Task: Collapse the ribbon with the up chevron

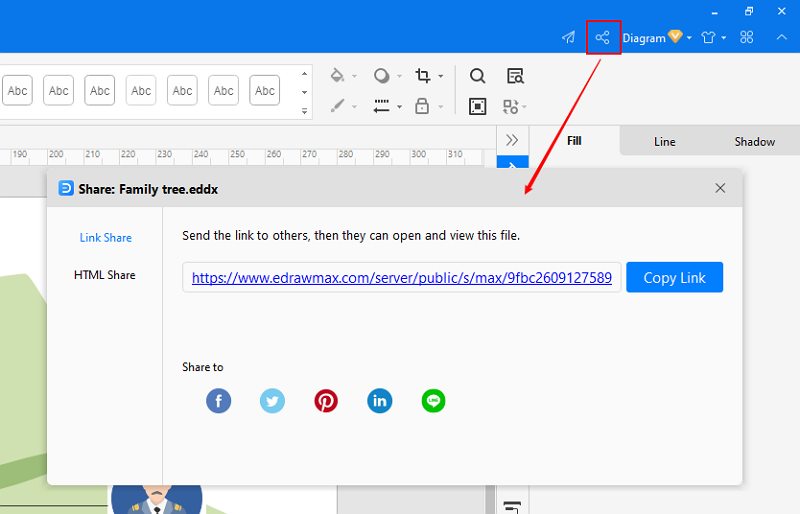Action: 782,37
